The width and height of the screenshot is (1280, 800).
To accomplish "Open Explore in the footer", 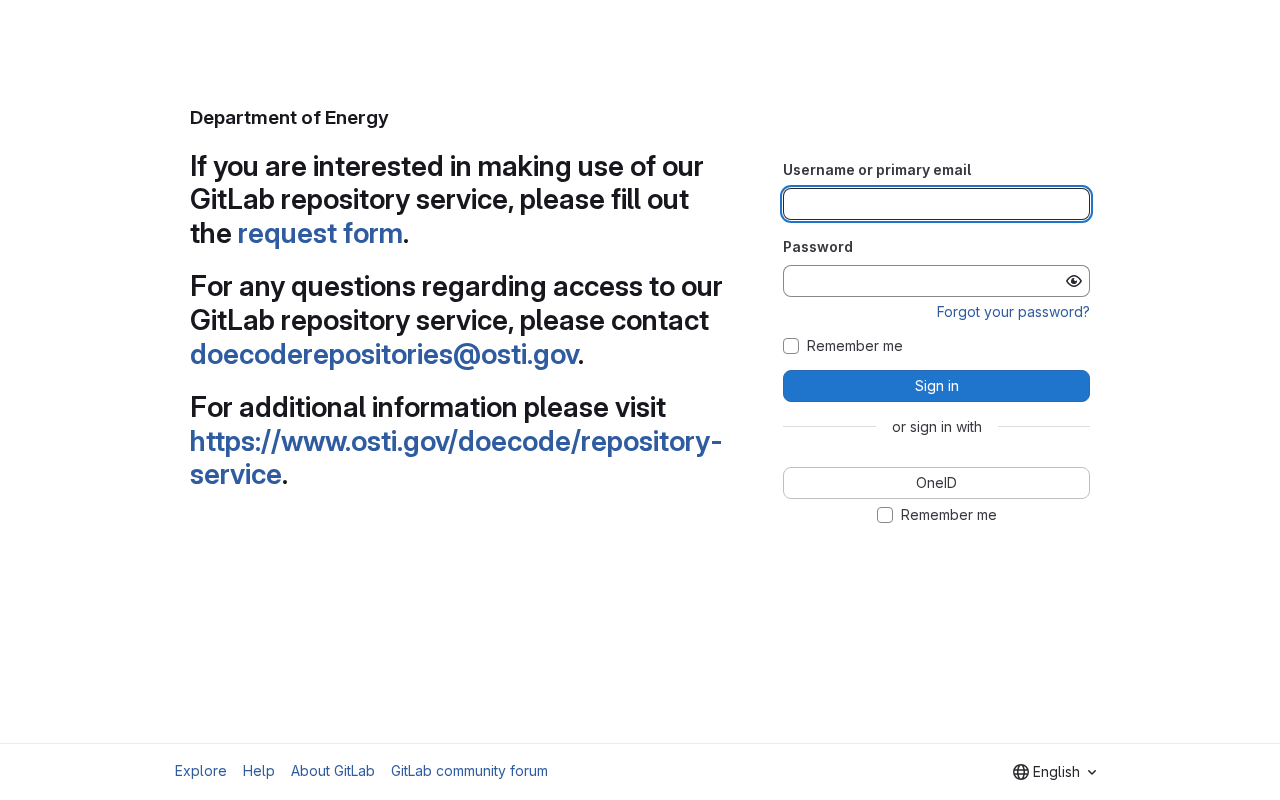I will click(201, 771).
